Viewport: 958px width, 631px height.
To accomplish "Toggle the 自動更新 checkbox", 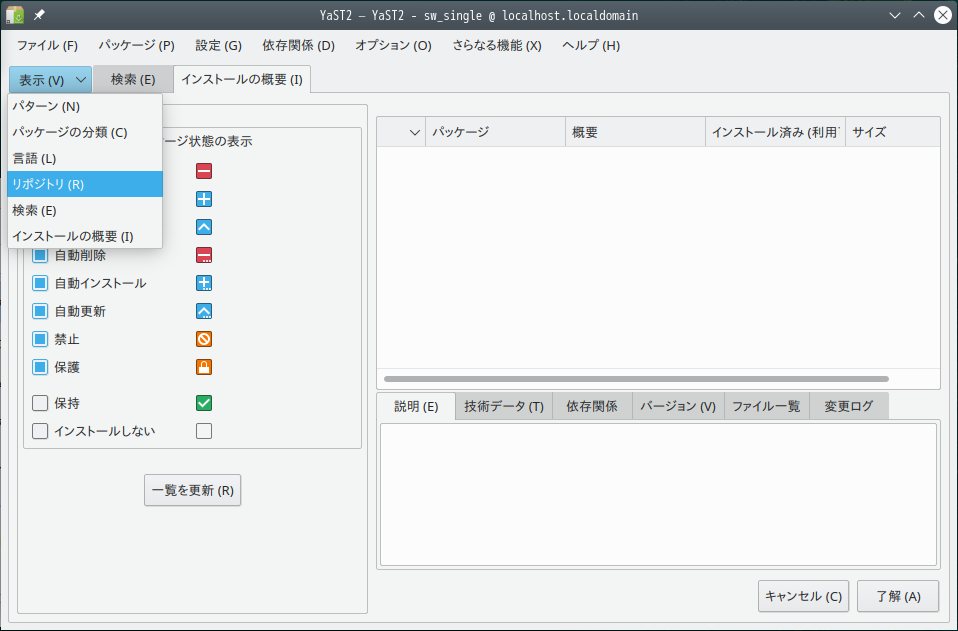I will coord(40,312).
